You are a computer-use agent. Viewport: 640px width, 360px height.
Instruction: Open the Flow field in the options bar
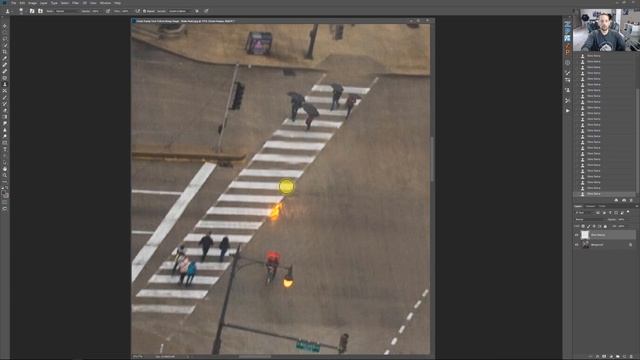click(125, 11)
